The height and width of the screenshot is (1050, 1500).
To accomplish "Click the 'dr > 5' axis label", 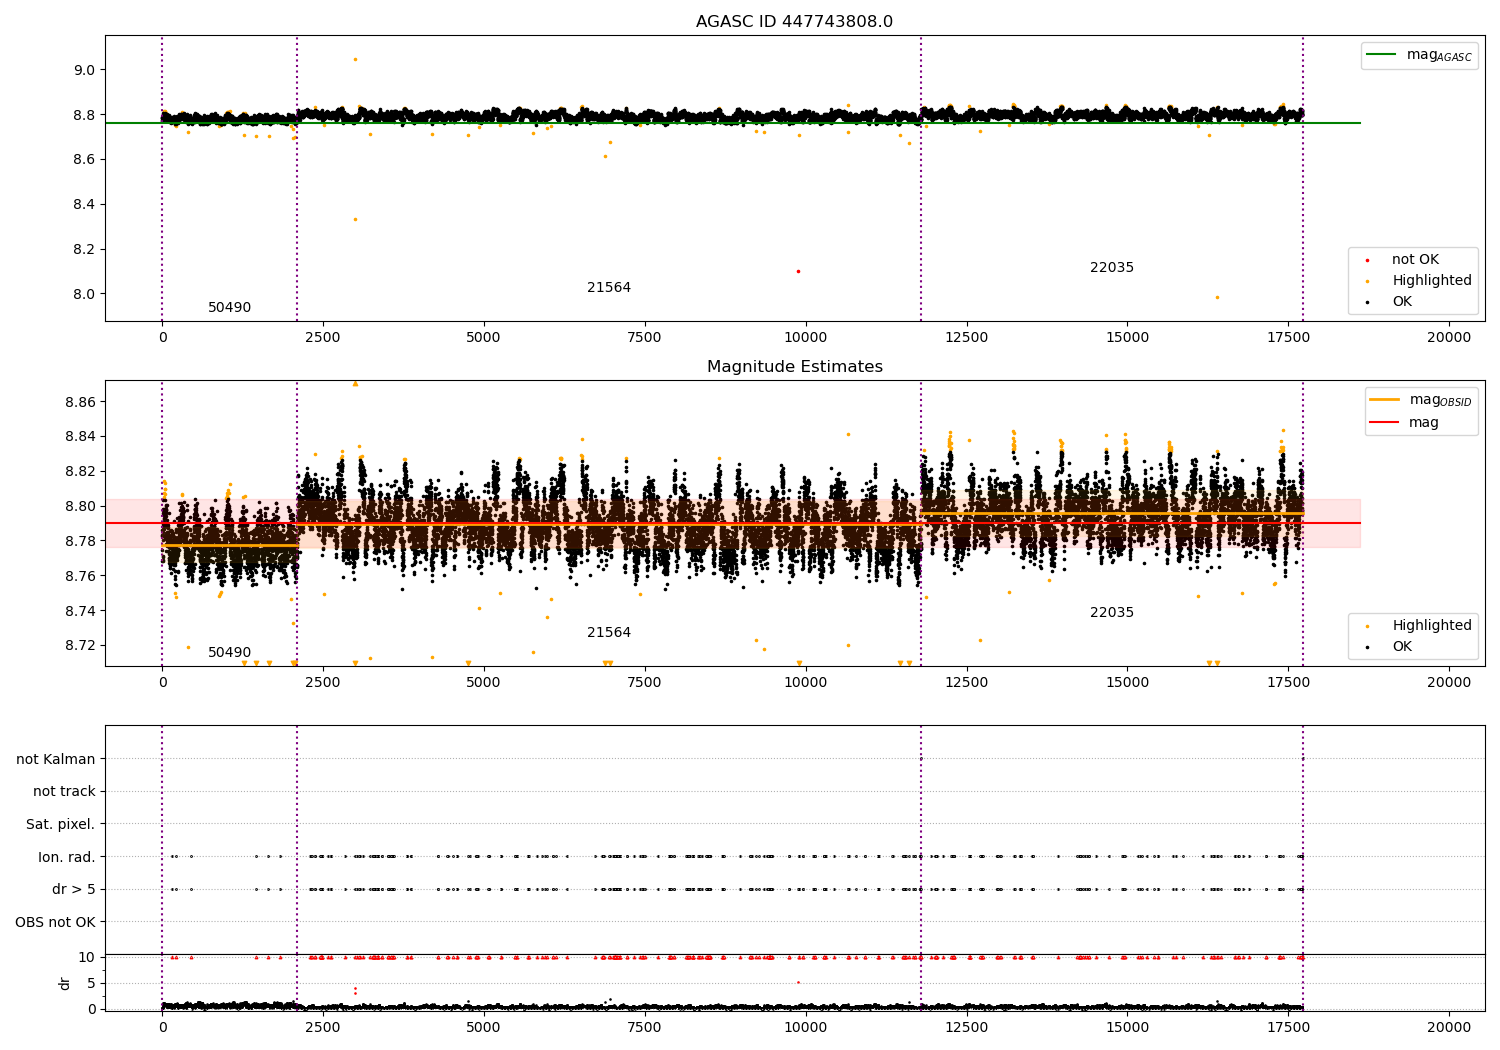I will (x=74, y=890).
